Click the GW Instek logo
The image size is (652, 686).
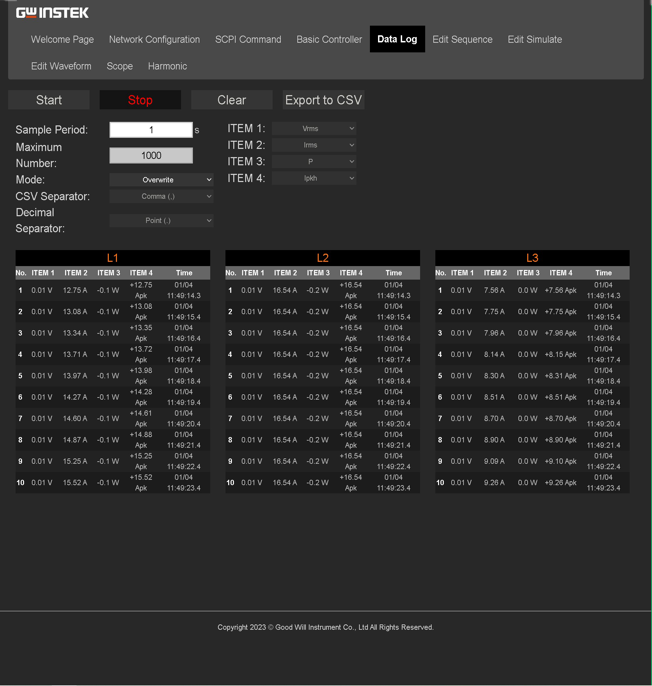(52, 13)
